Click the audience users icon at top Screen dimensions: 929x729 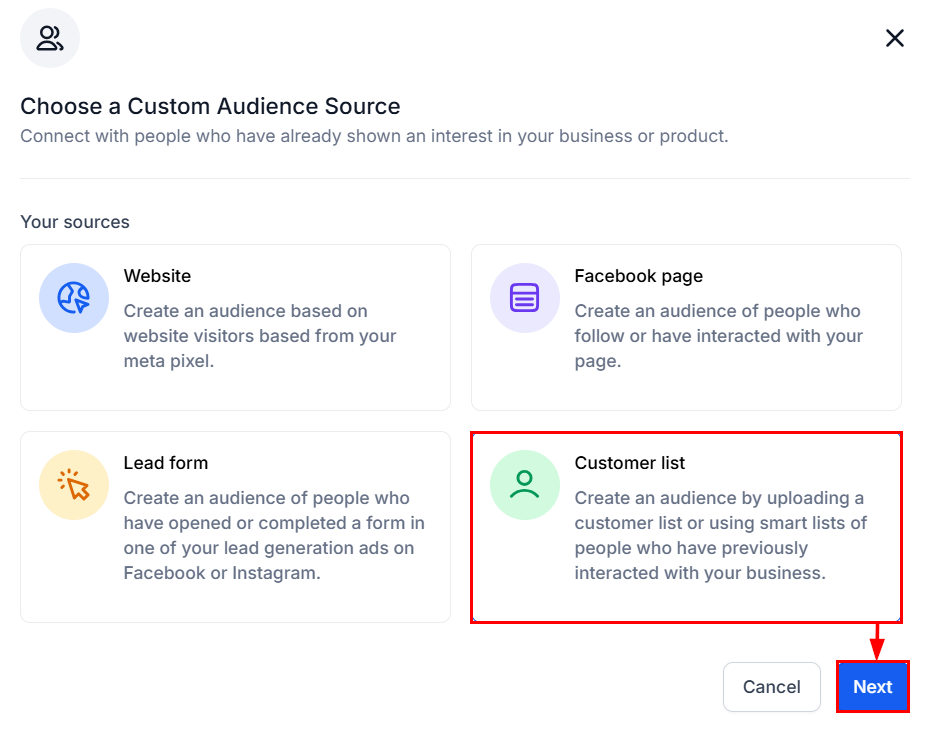point(50,39)
